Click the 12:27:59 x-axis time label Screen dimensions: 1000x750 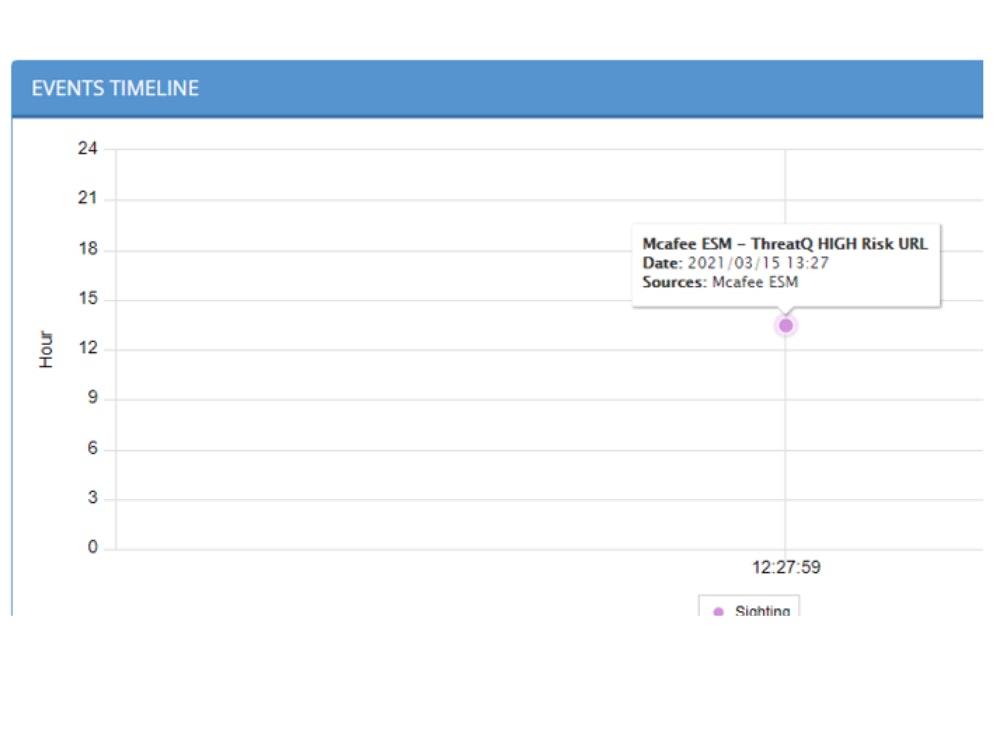pyautogui.click(x=786, y=567)
